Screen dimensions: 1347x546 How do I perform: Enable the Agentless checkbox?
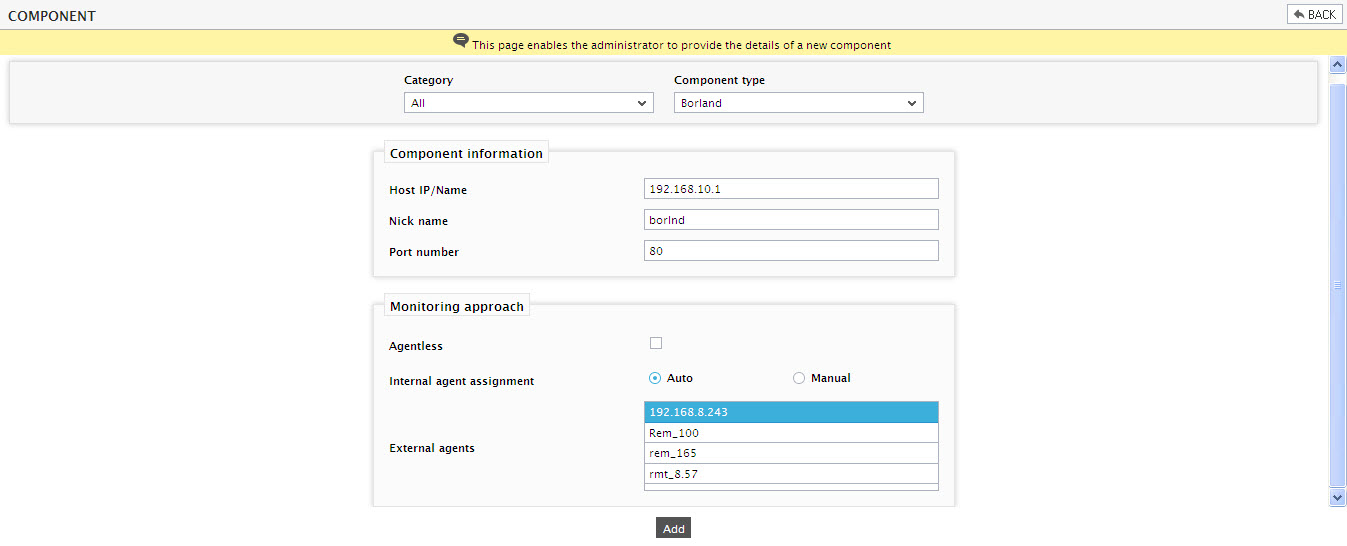pyautogui.click(x=656, y=343)
